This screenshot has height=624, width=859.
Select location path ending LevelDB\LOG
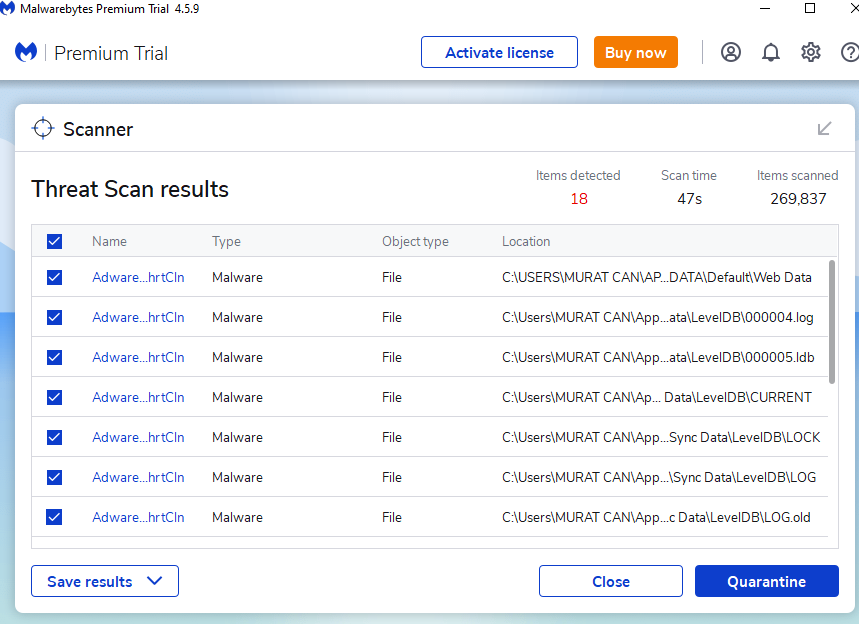659,477
